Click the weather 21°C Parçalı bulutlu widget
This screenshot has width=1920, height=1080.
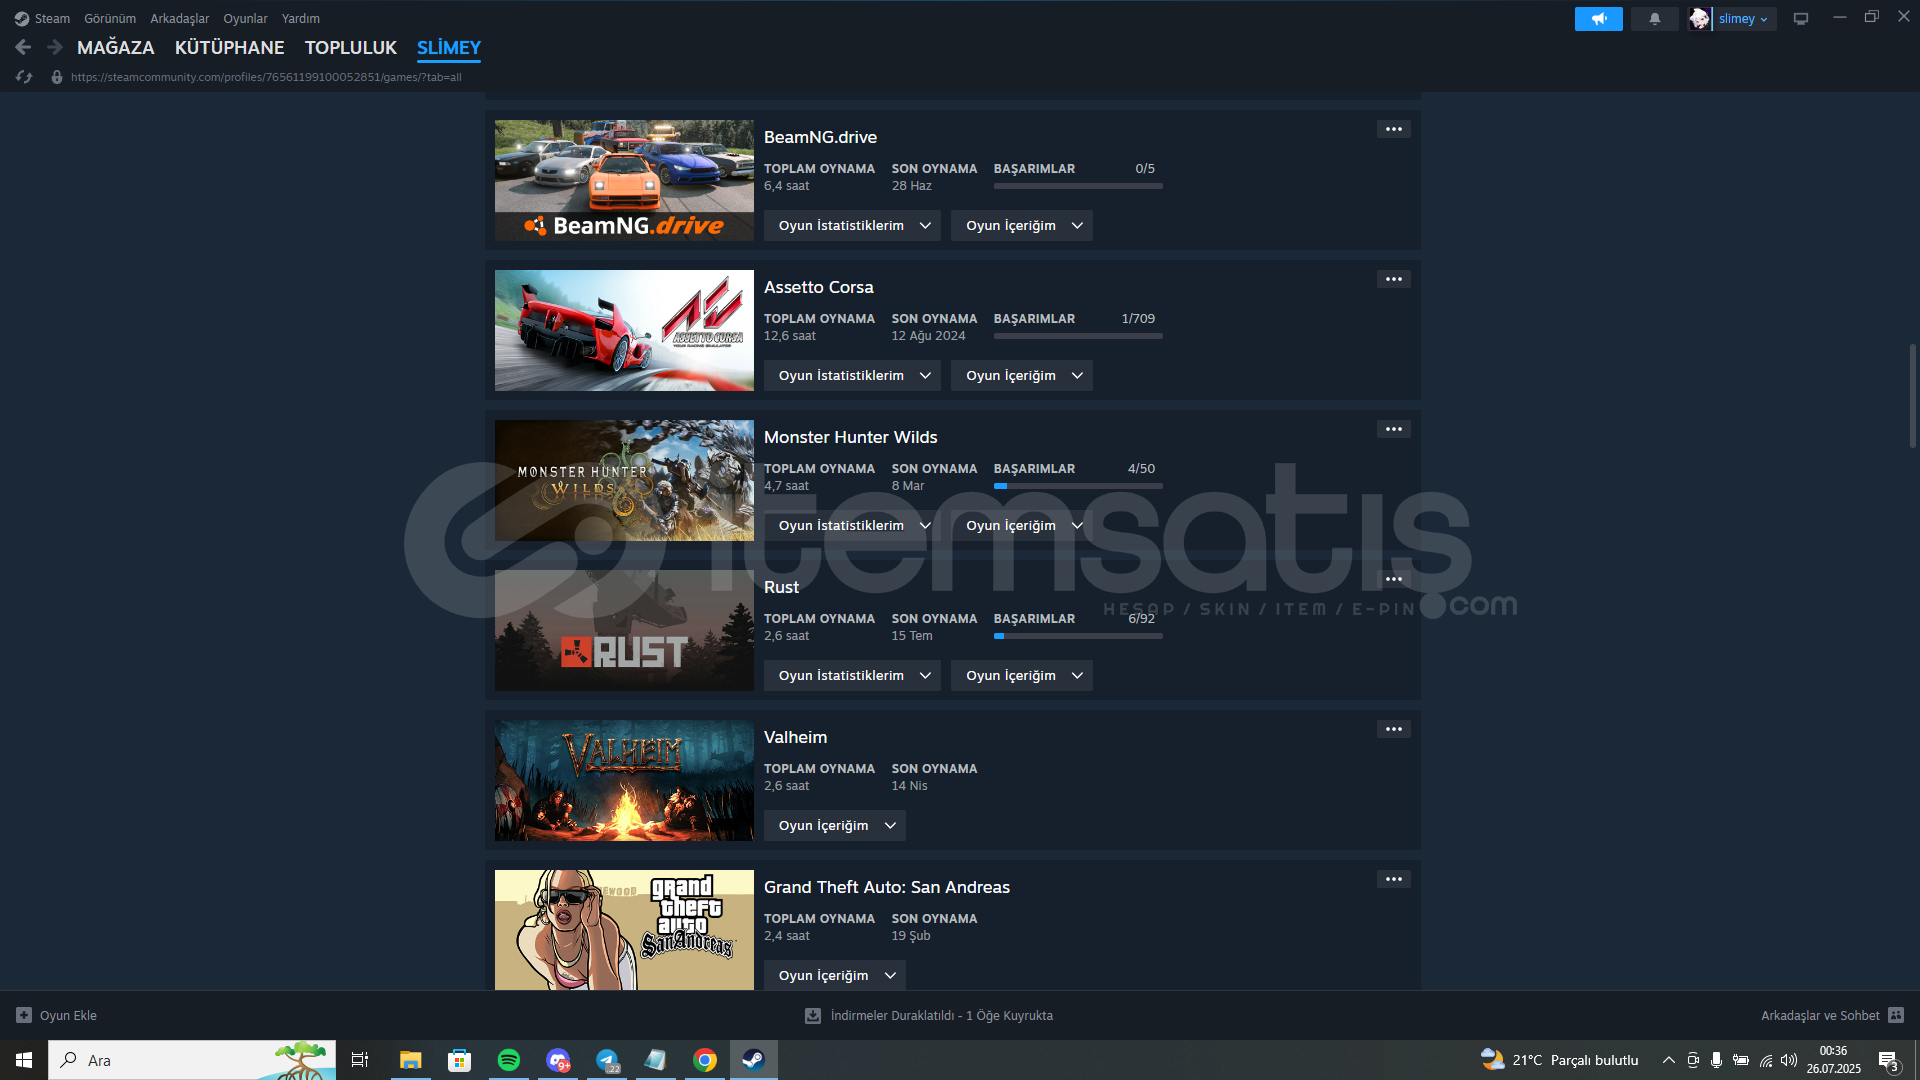tap(1560, 1060)
